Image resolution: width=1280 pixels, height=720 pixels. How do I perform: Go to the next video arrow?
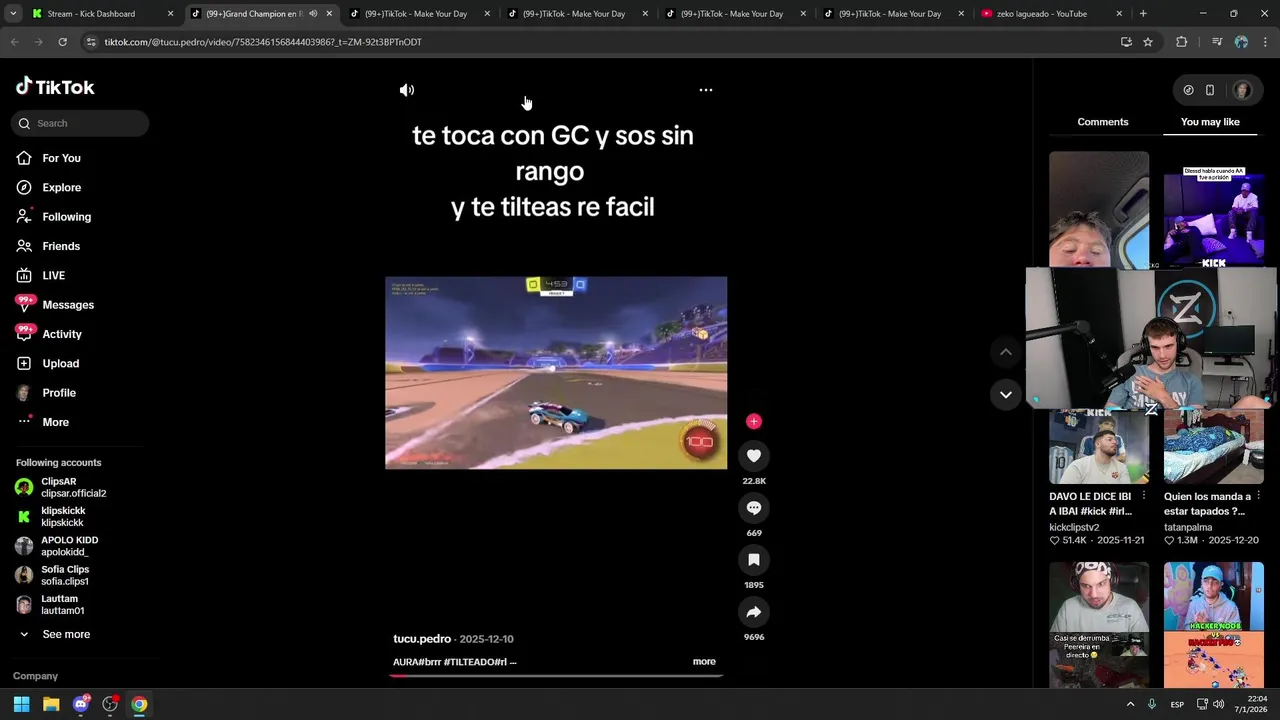(x=1006, y=394)
